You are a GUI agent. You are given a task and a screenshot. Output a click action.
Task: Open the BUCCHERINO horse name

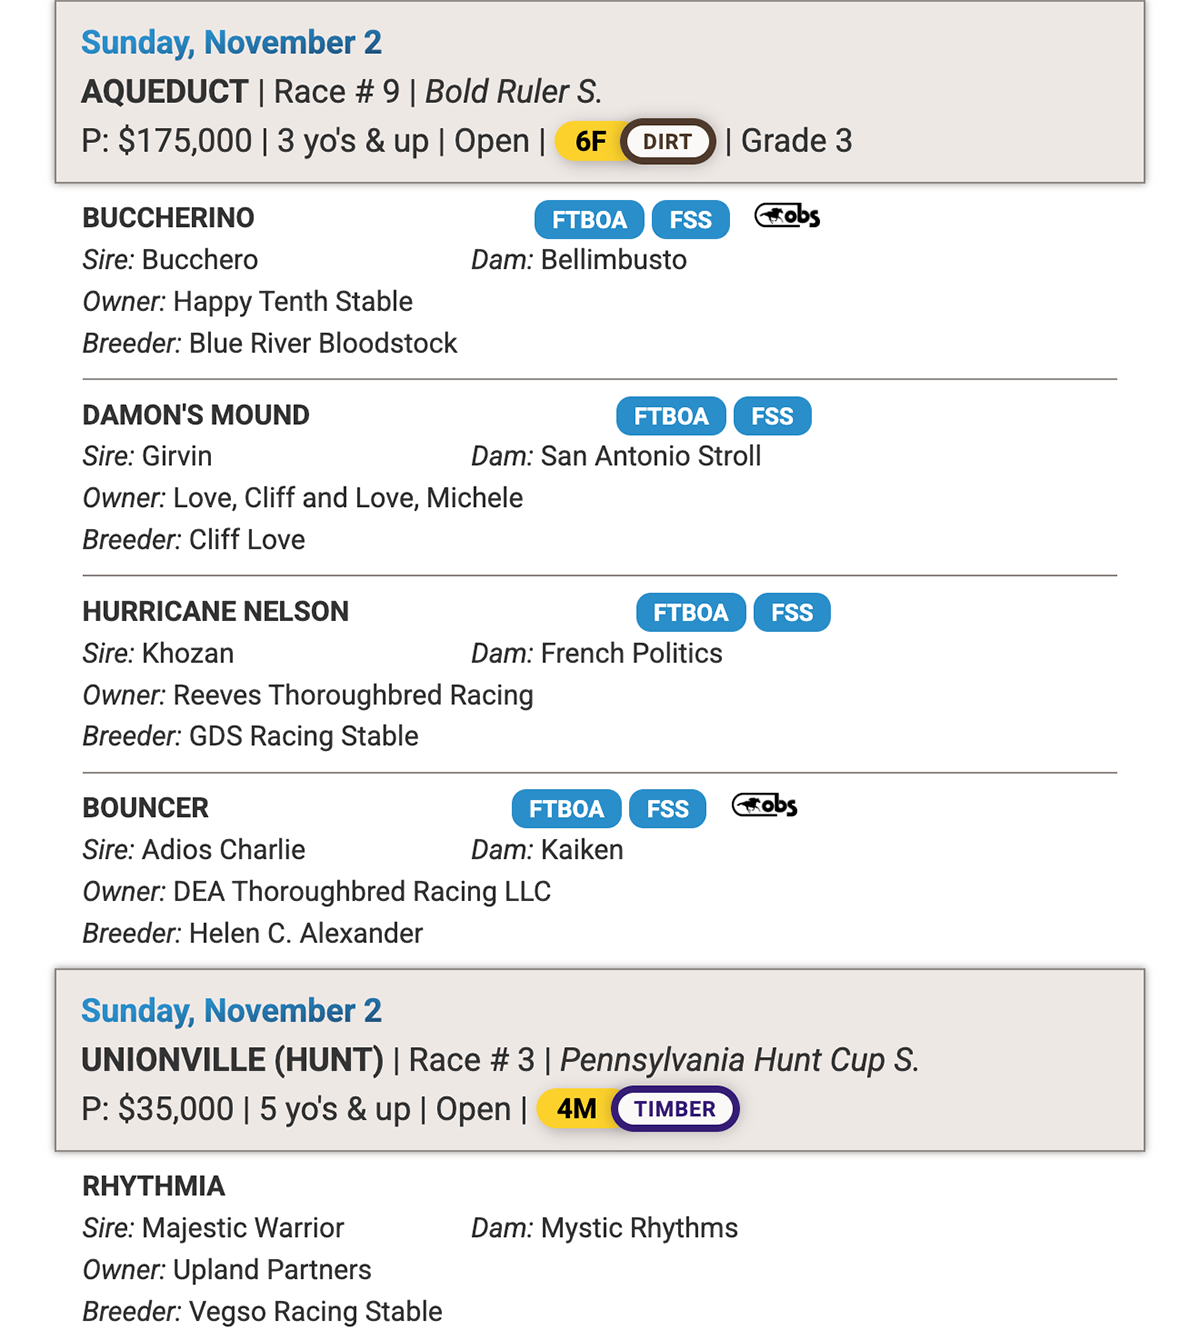pos(168,218)
